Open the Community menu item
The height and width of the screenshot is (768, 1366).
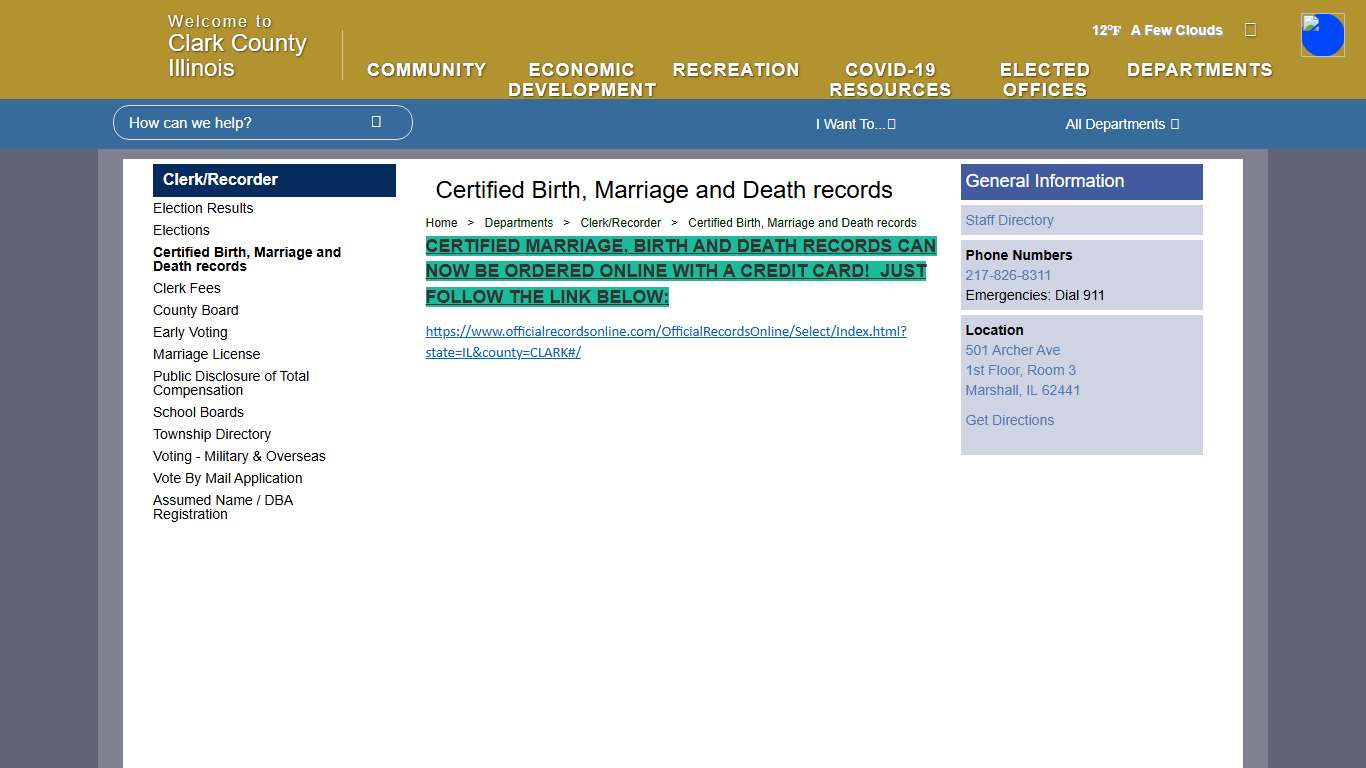point(426,70)
